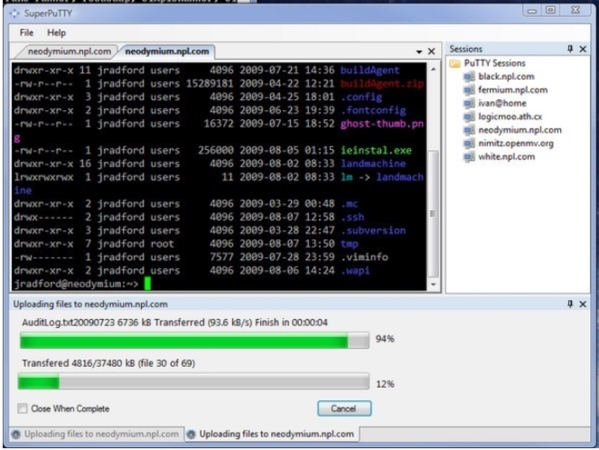
Task: Close the active terminal tab
Action: pyautogui.click(x=431, y=51)
